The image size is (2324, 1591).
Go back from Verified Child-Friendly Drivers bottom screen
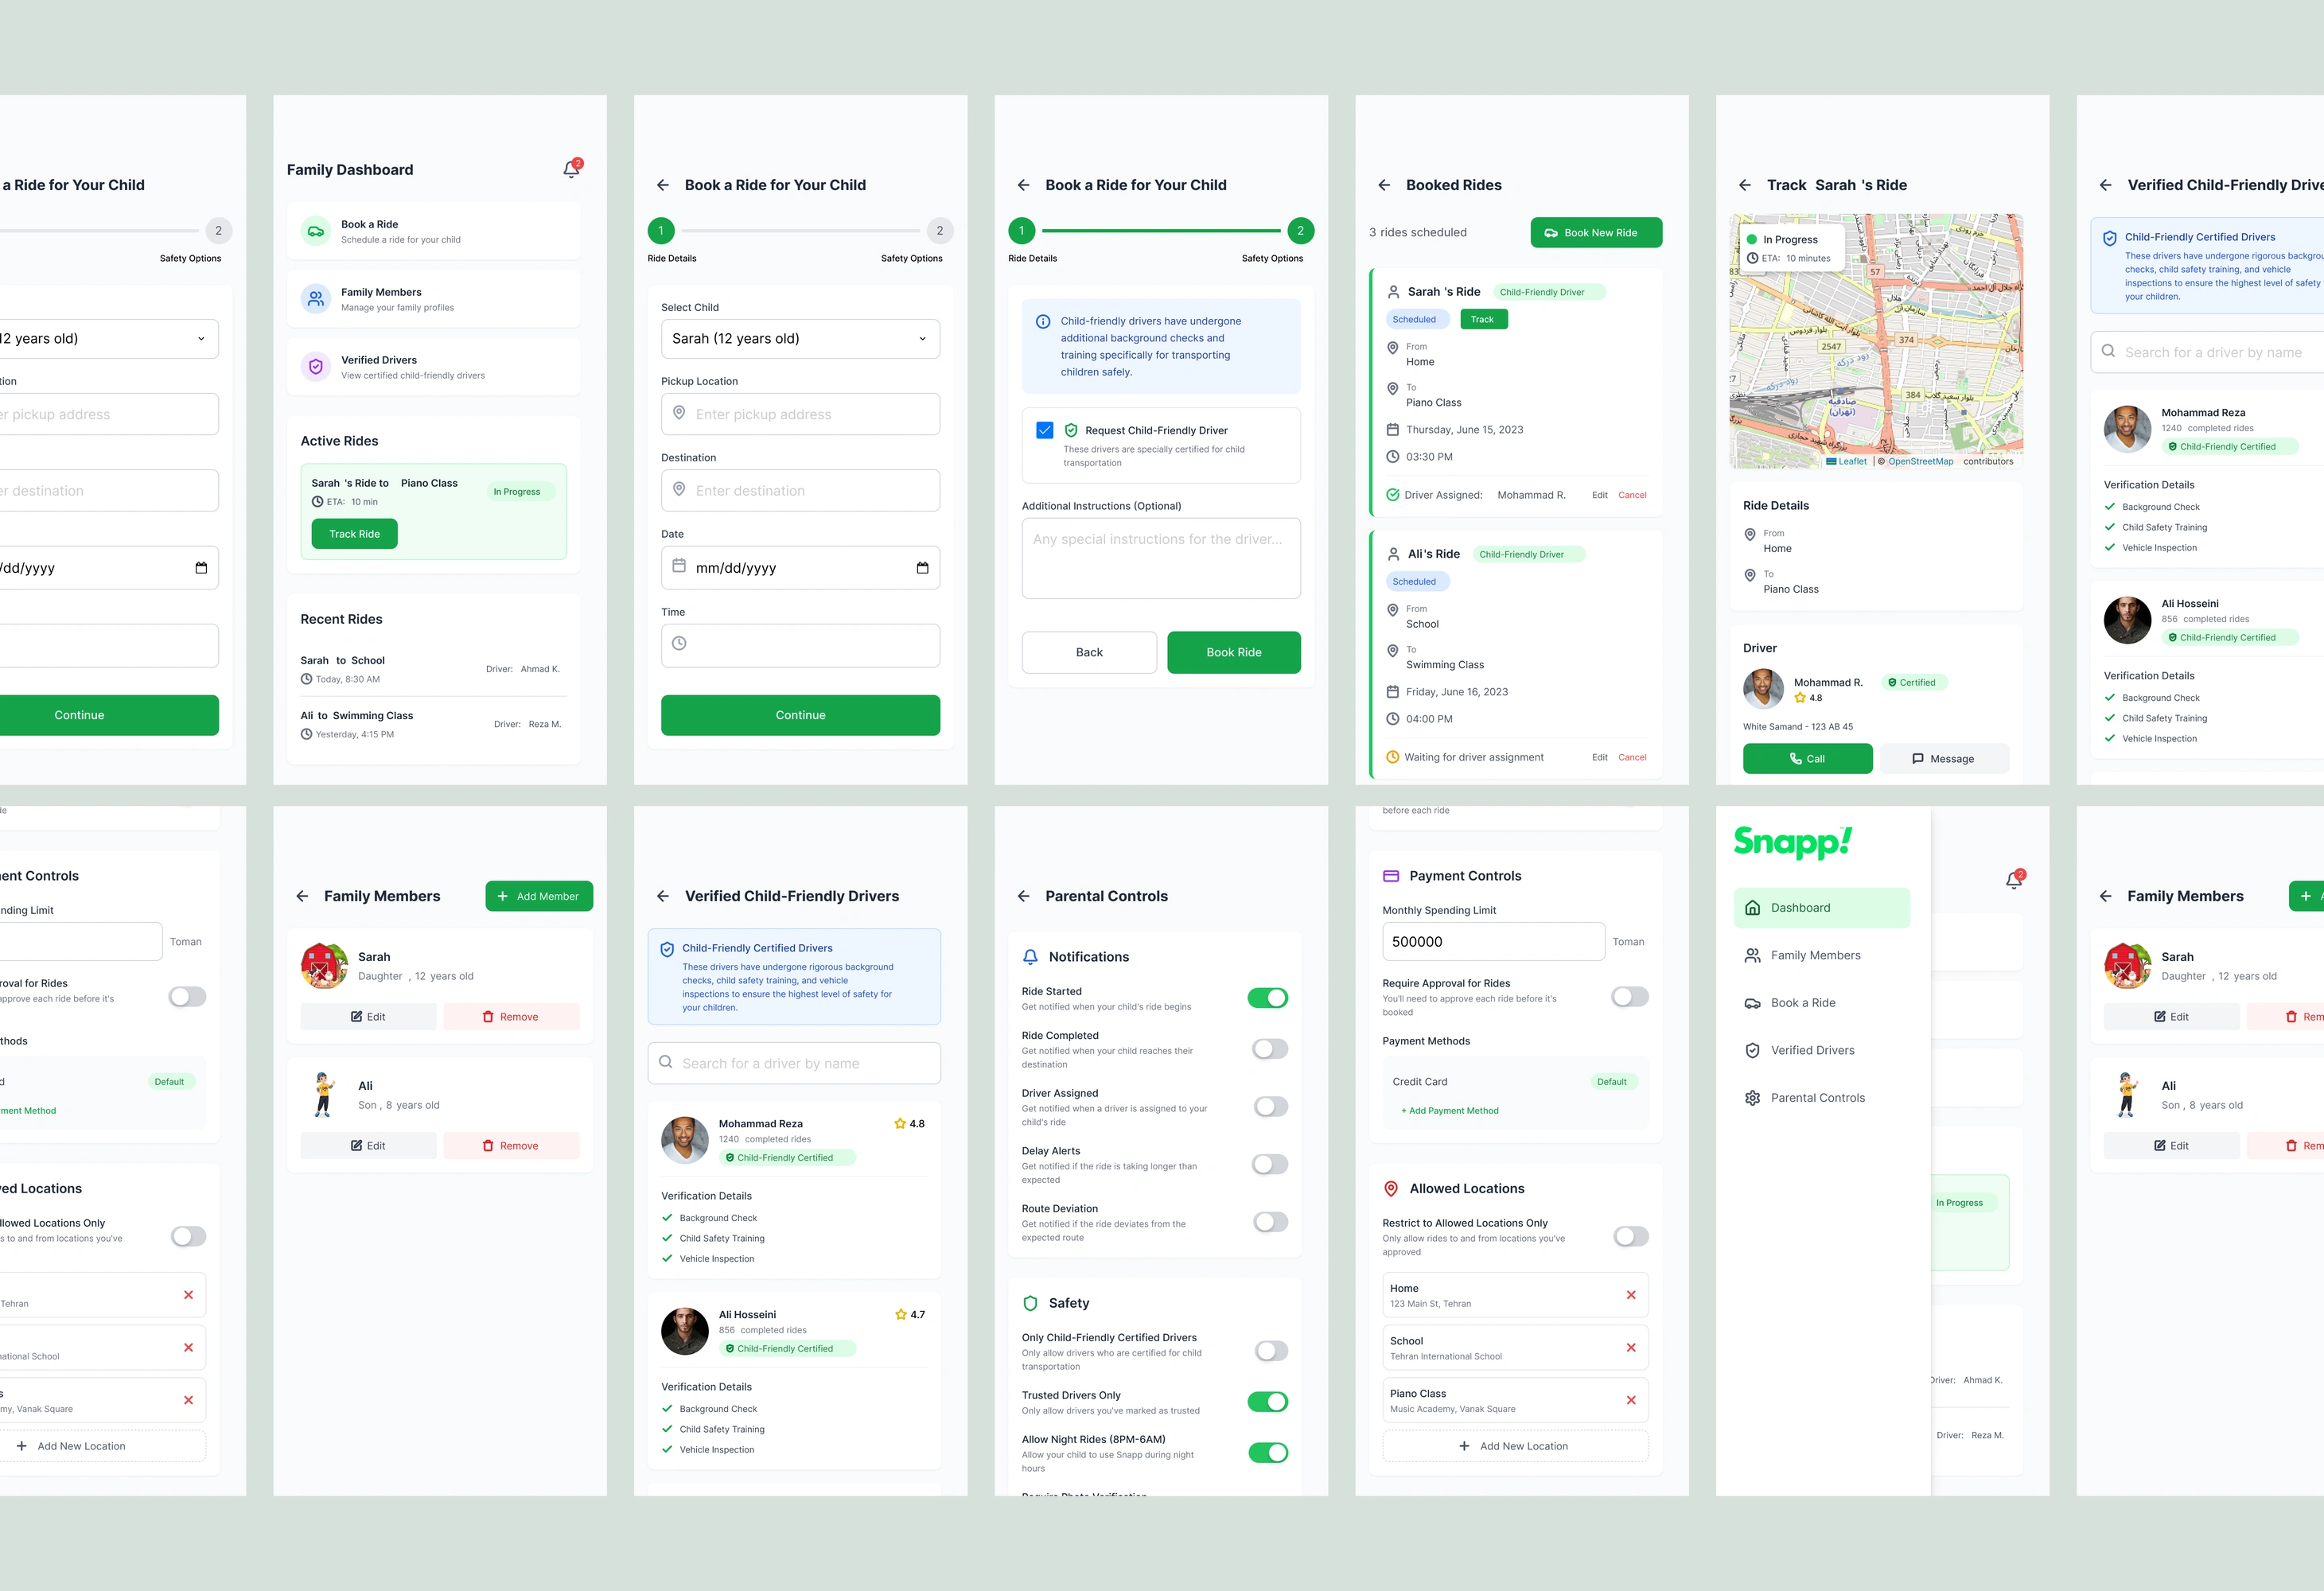(663, 896)
